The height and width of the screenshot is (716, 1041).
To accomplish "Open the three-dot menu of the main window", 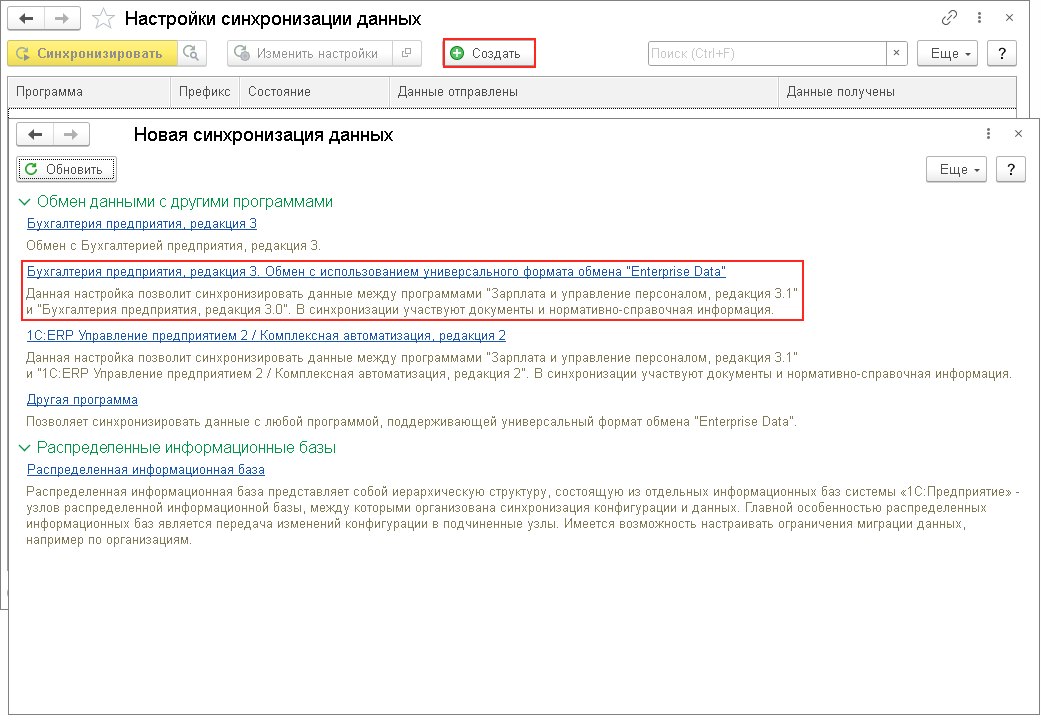I will (x=984, y=19).
